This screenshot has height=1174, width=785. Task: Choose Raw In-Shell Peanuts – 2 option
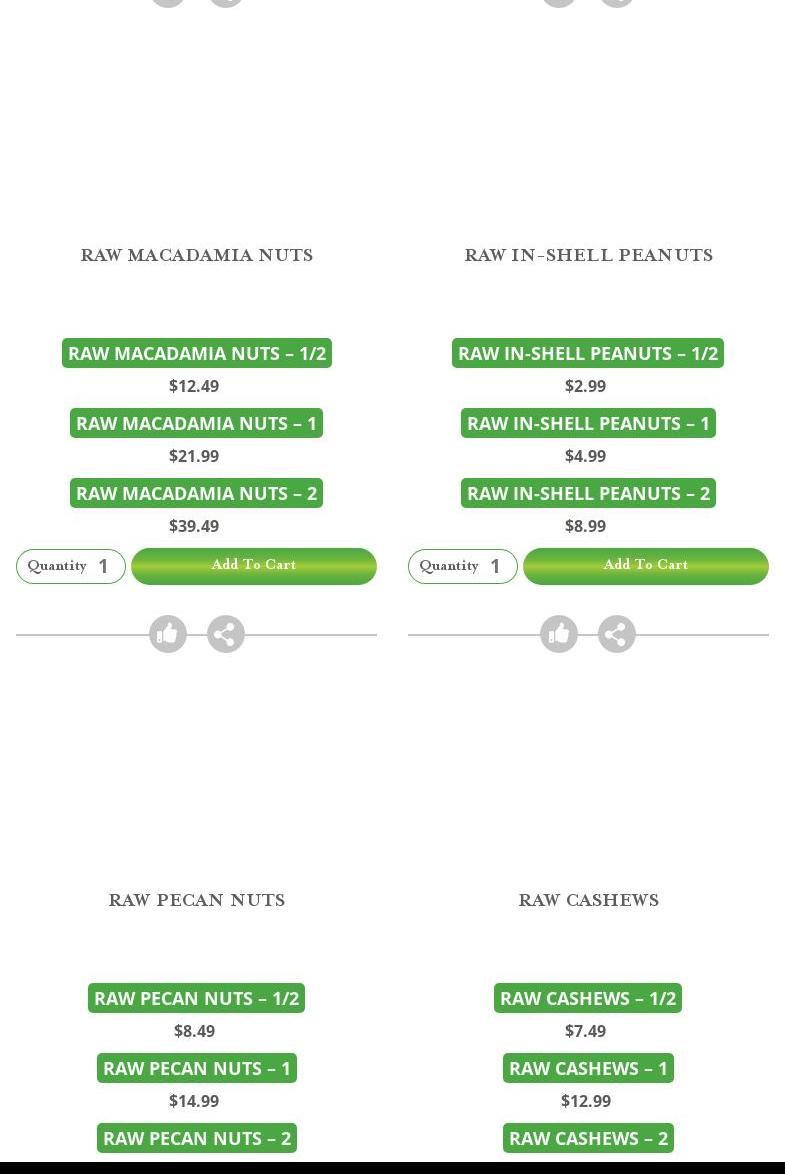tap(588, 493)
